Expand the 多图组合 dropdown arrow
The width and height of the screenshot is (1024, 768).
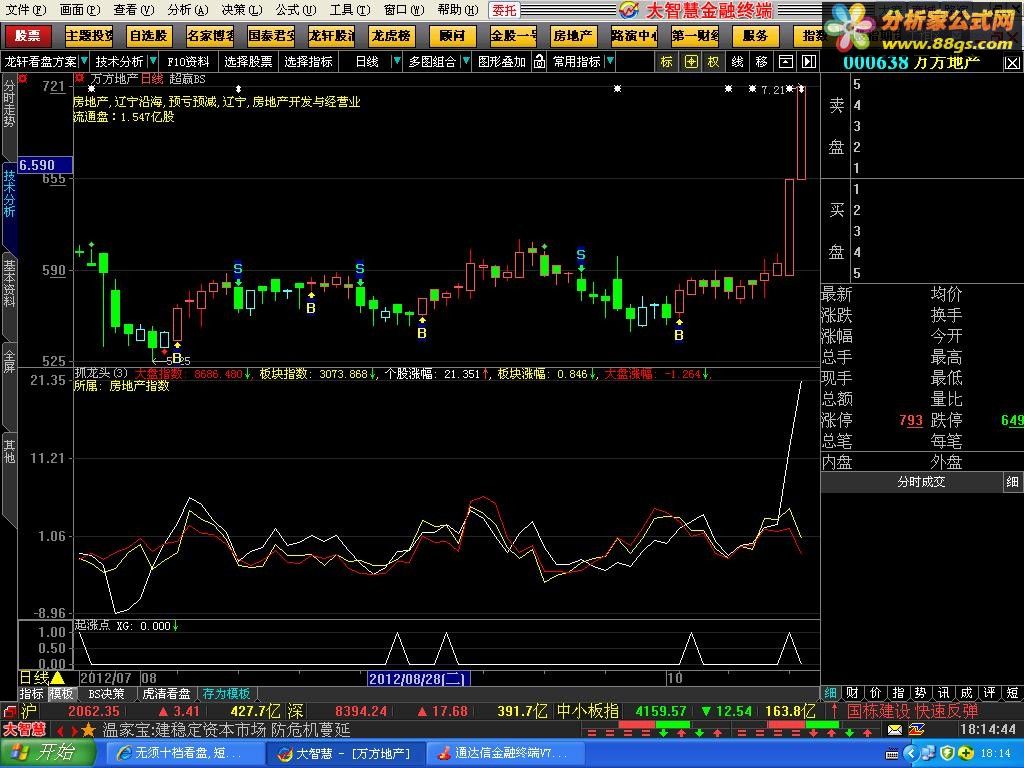pos(466,61)
